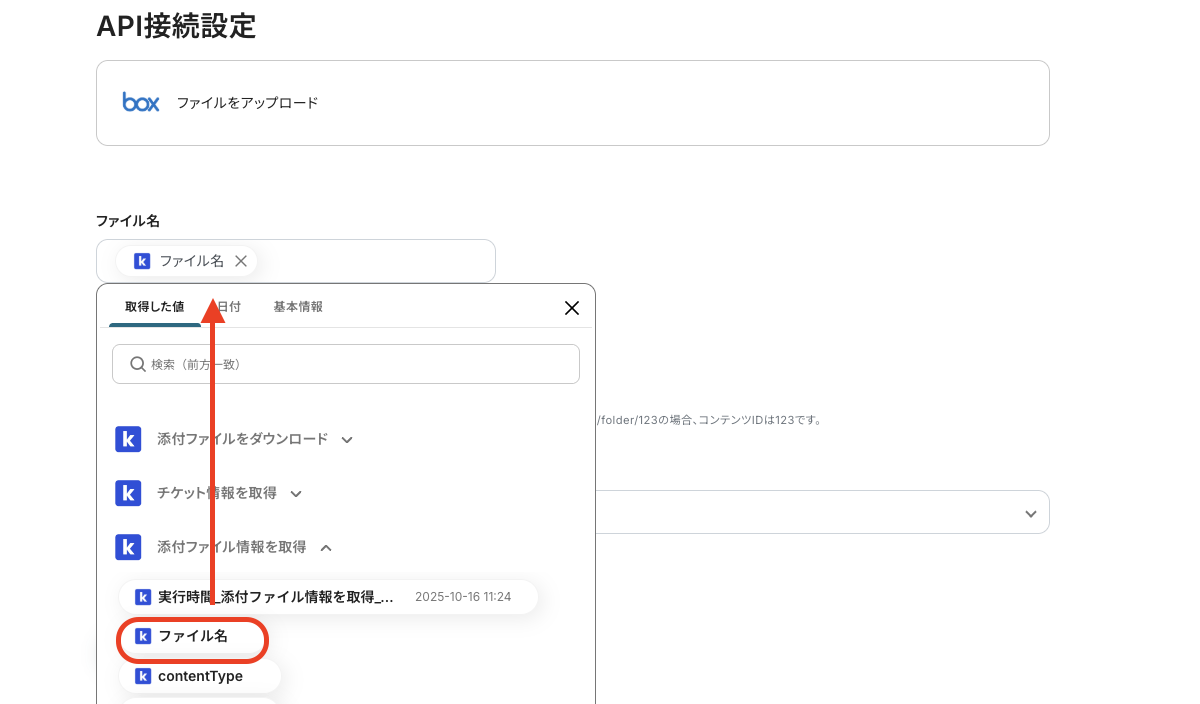Click the kintone icon on the ファイル名 chip
The image size is (1200, 704).
(141, 260)
